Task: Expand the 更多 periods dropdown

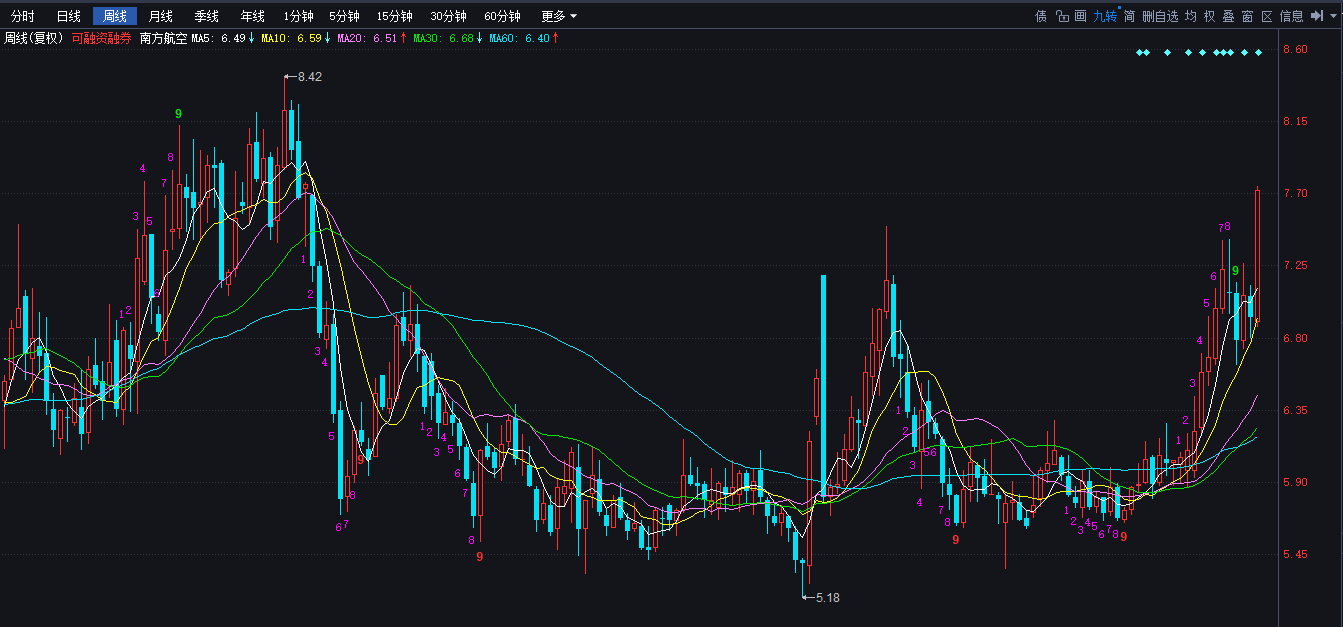Action: point(558,16)
